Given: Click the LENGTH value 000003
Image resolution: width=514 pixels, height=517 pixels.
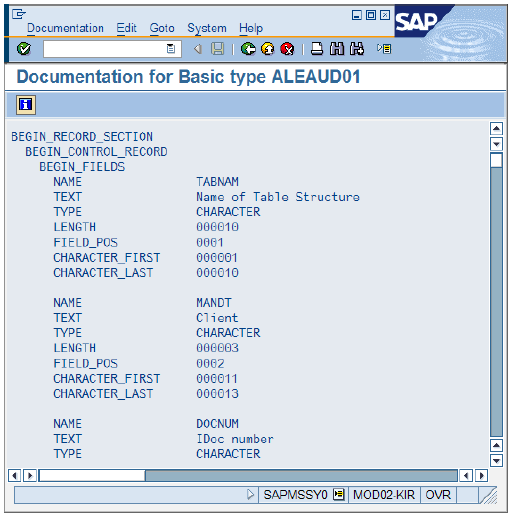Looking at the screenshot, I should click(217, 348).
